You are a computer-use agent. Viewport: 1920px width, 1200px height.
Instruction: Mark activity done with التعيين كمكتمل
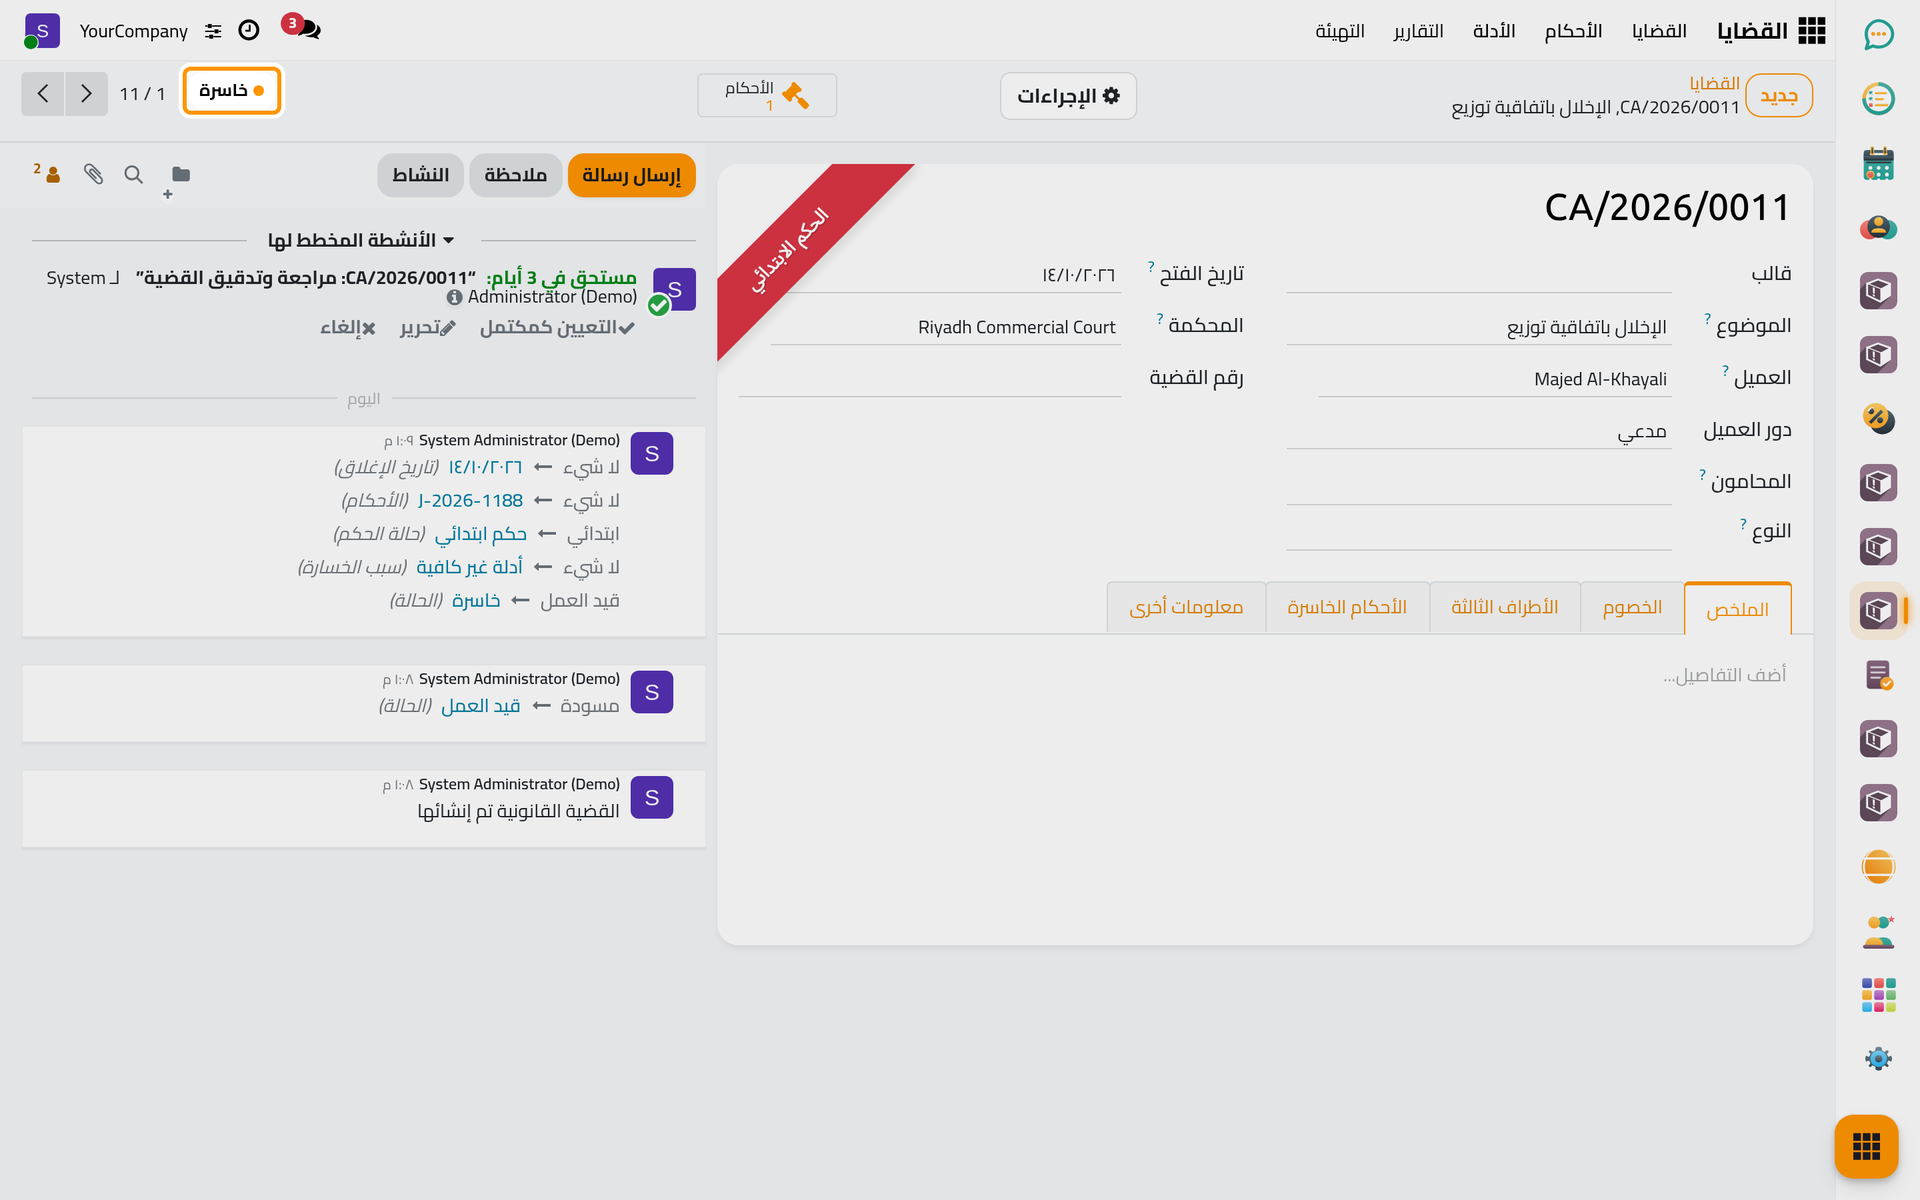pos(557,328)
